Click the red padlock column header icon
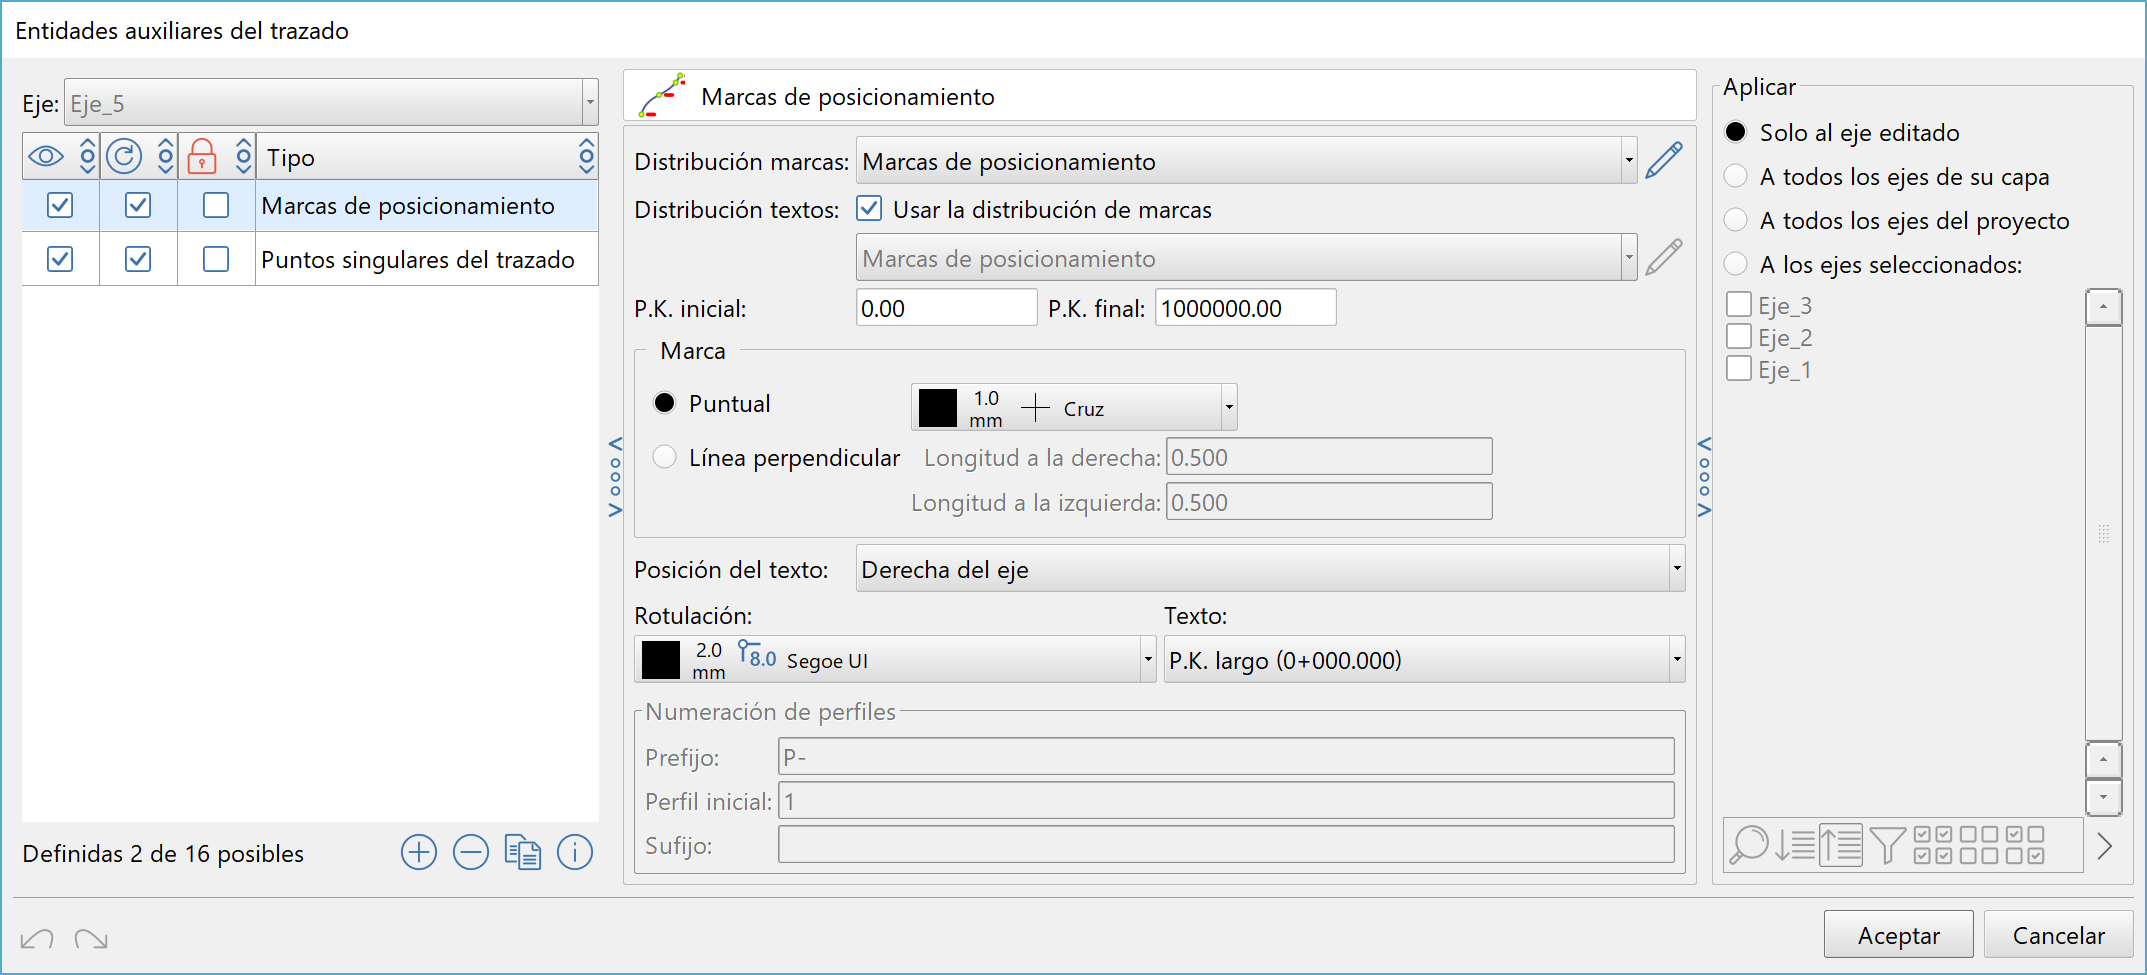The height and width of the screenshot is (975, 2147). 202,157
